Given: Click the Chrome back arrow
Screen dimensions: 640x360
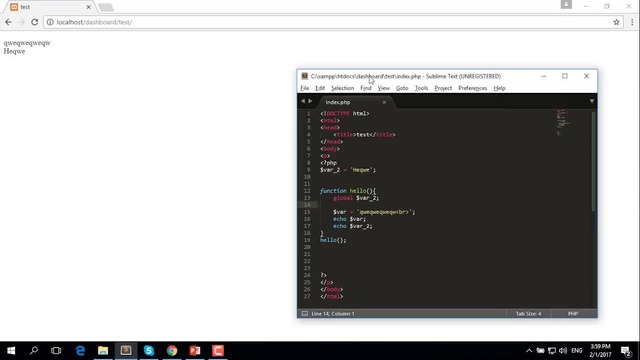Looking at the screenshot, I should tap(9, 22).
